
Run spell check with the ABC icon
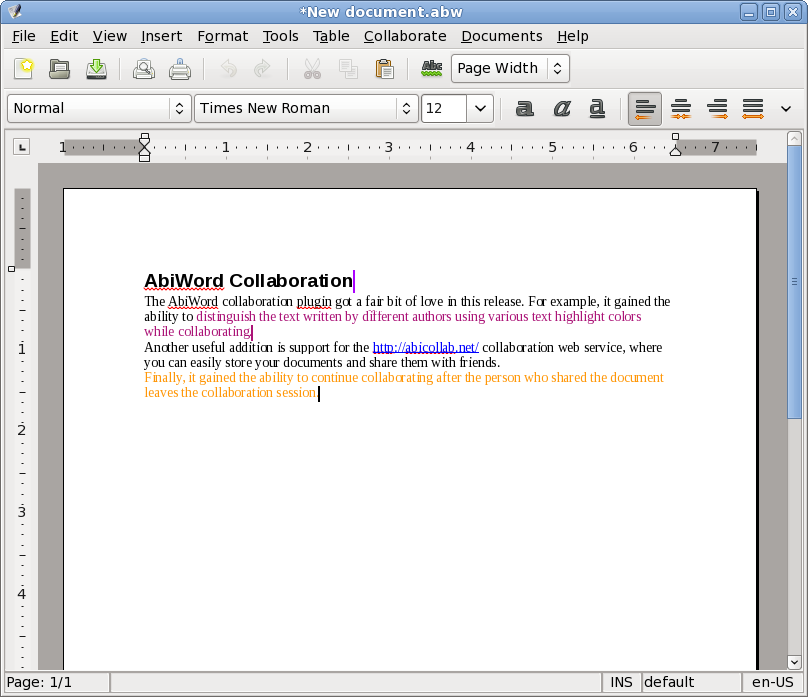[x=431, y=69]
